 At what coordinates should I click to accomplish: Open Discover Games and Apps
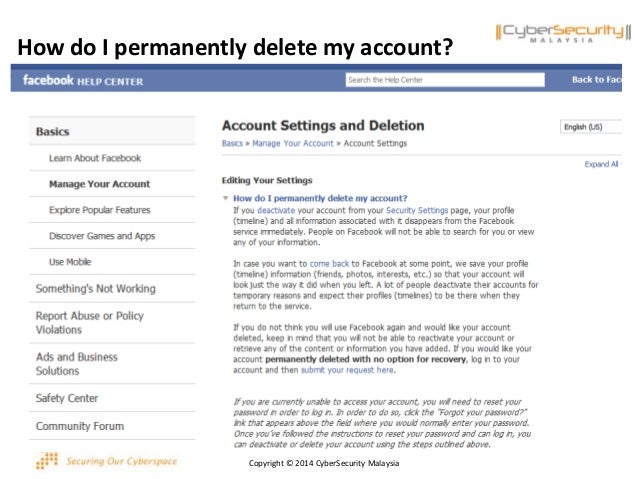point(102,236)
